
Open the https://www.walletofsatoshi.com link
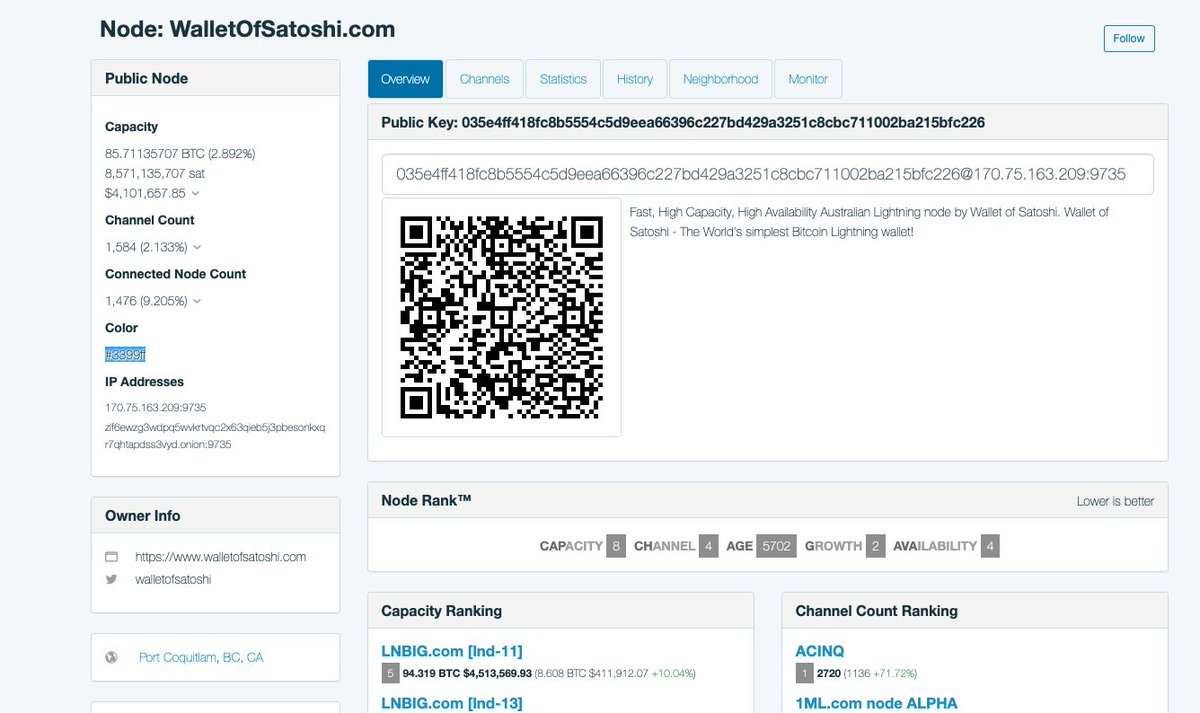click(x=220, y=557)
